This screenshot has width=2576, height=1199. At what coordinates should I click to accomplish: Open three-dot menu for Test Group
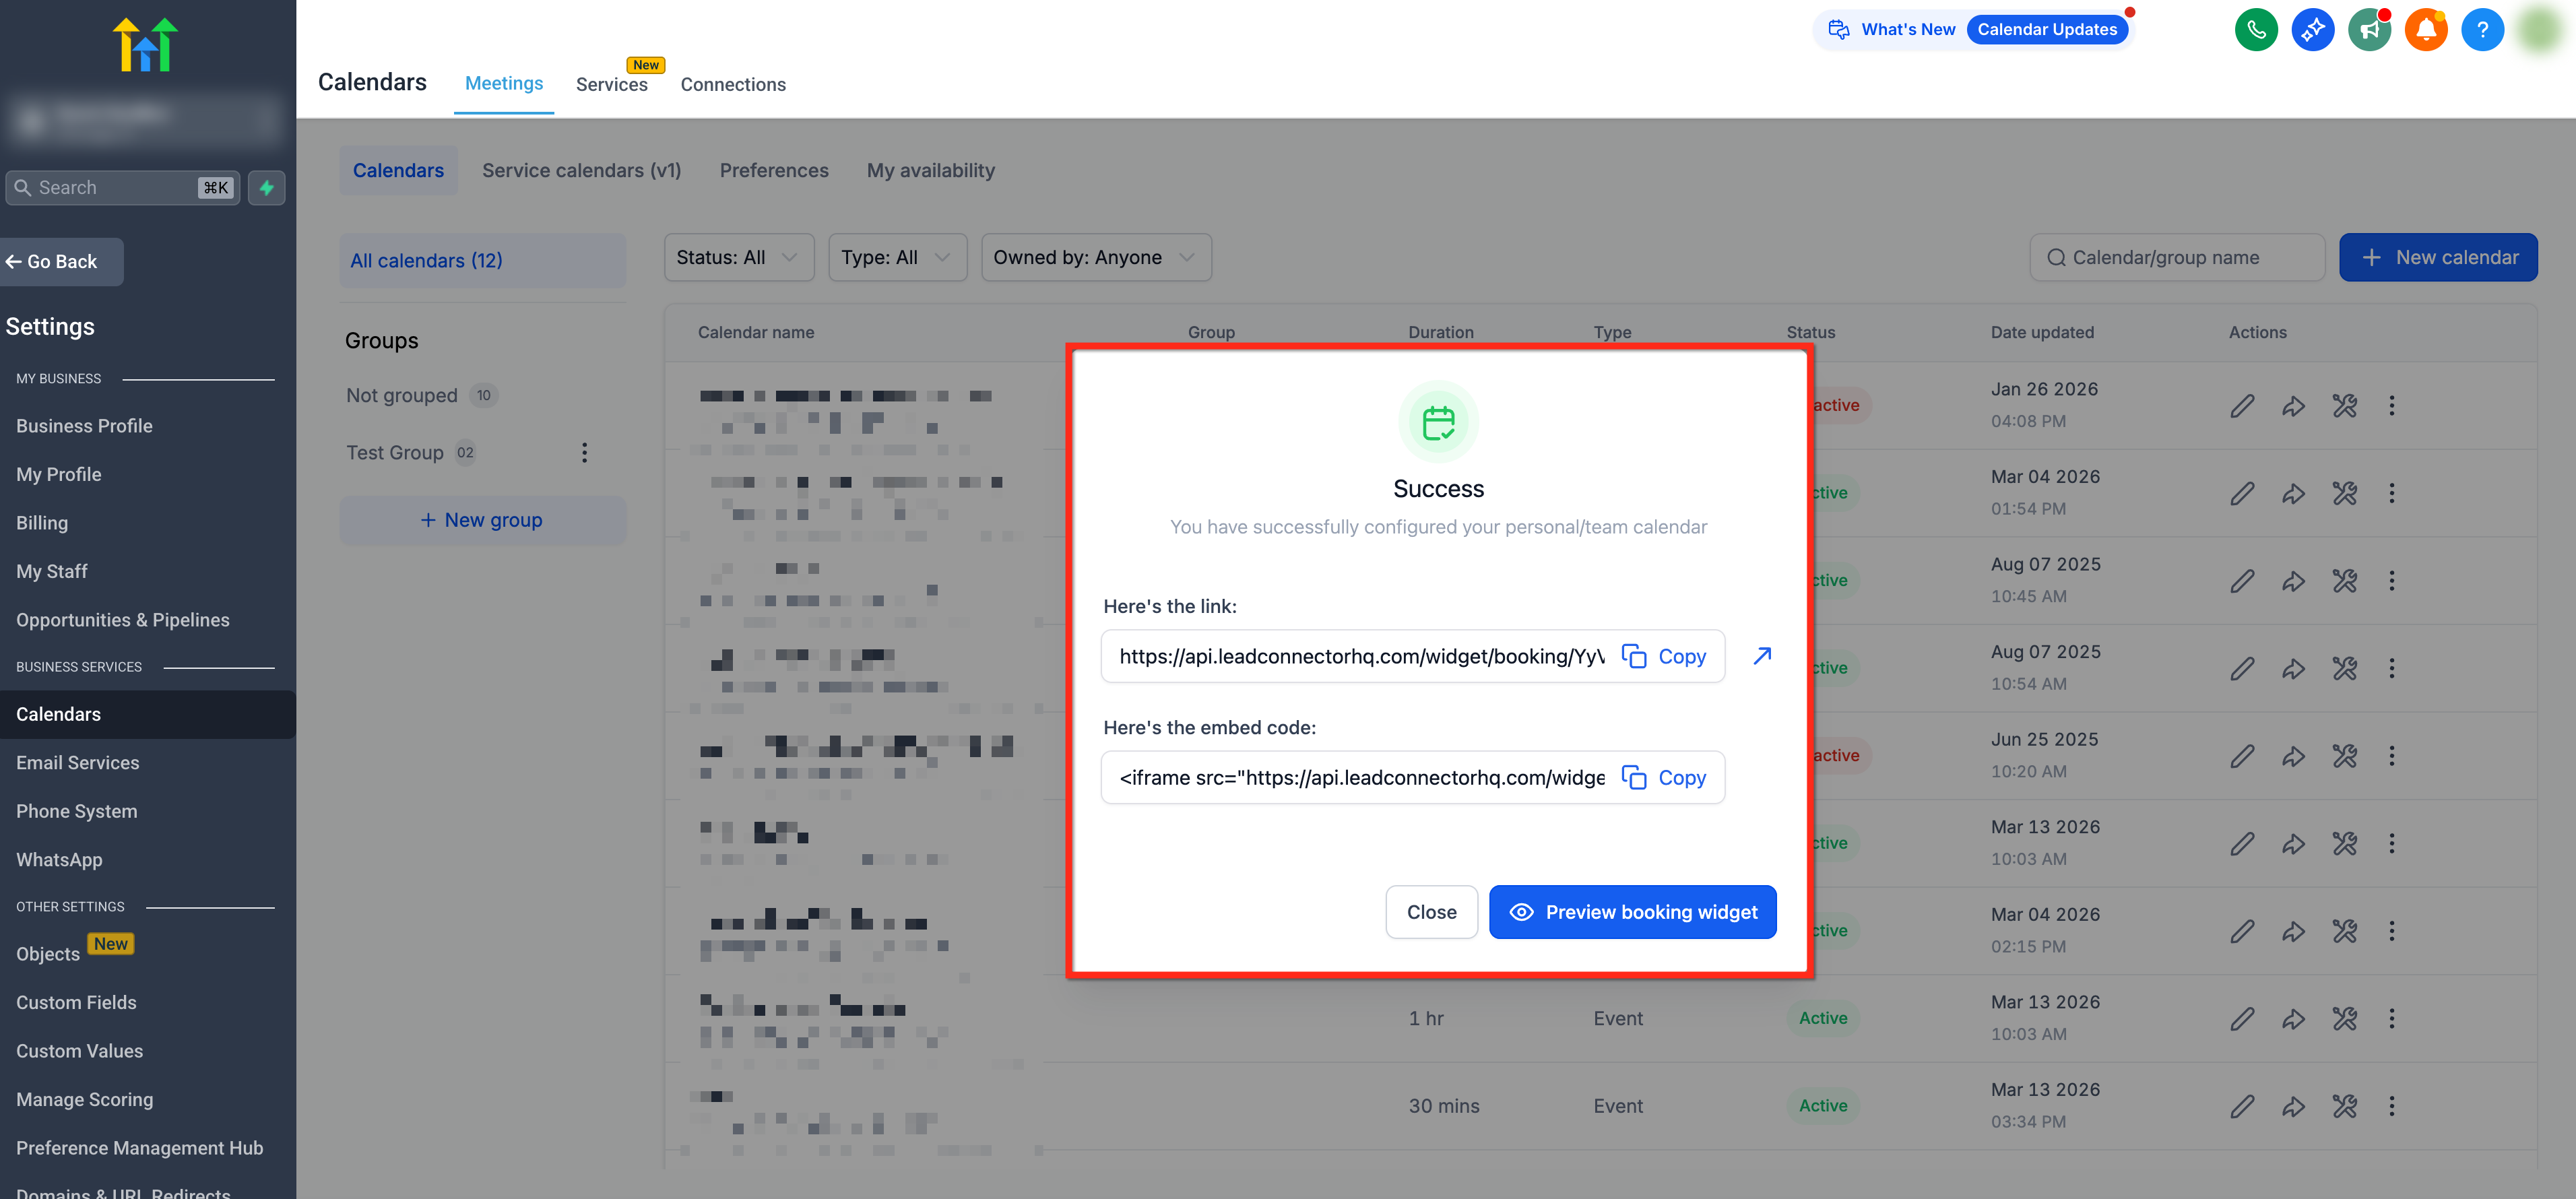584,453
